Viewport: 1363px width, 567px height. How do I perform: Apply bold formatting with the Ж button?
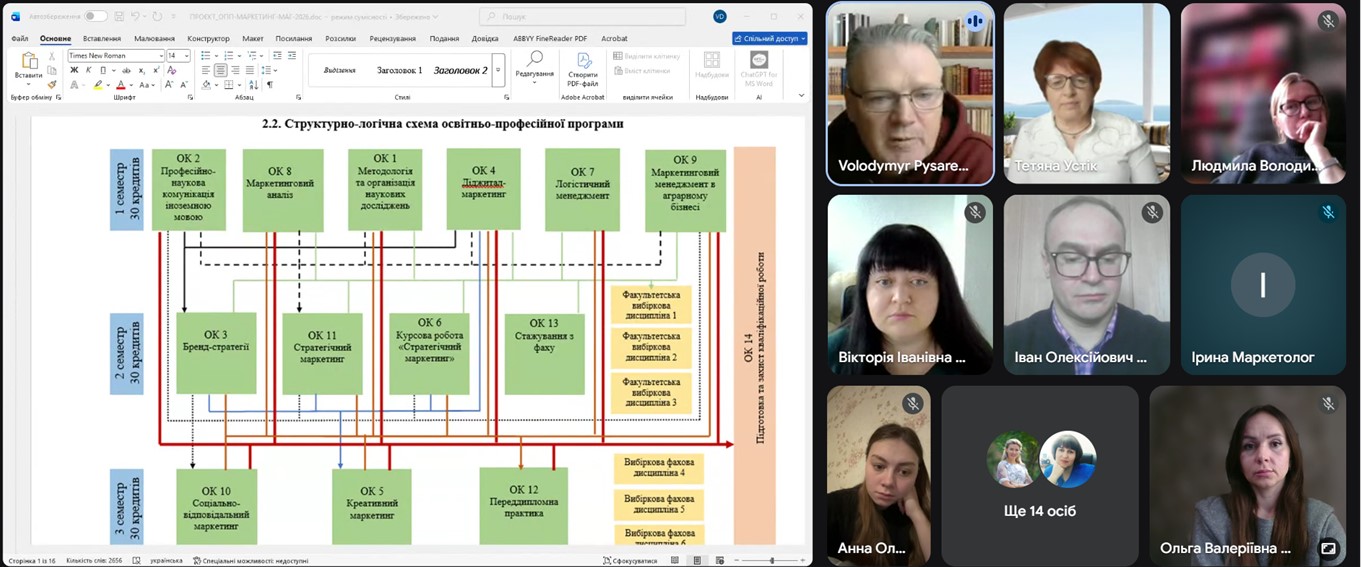74,70
